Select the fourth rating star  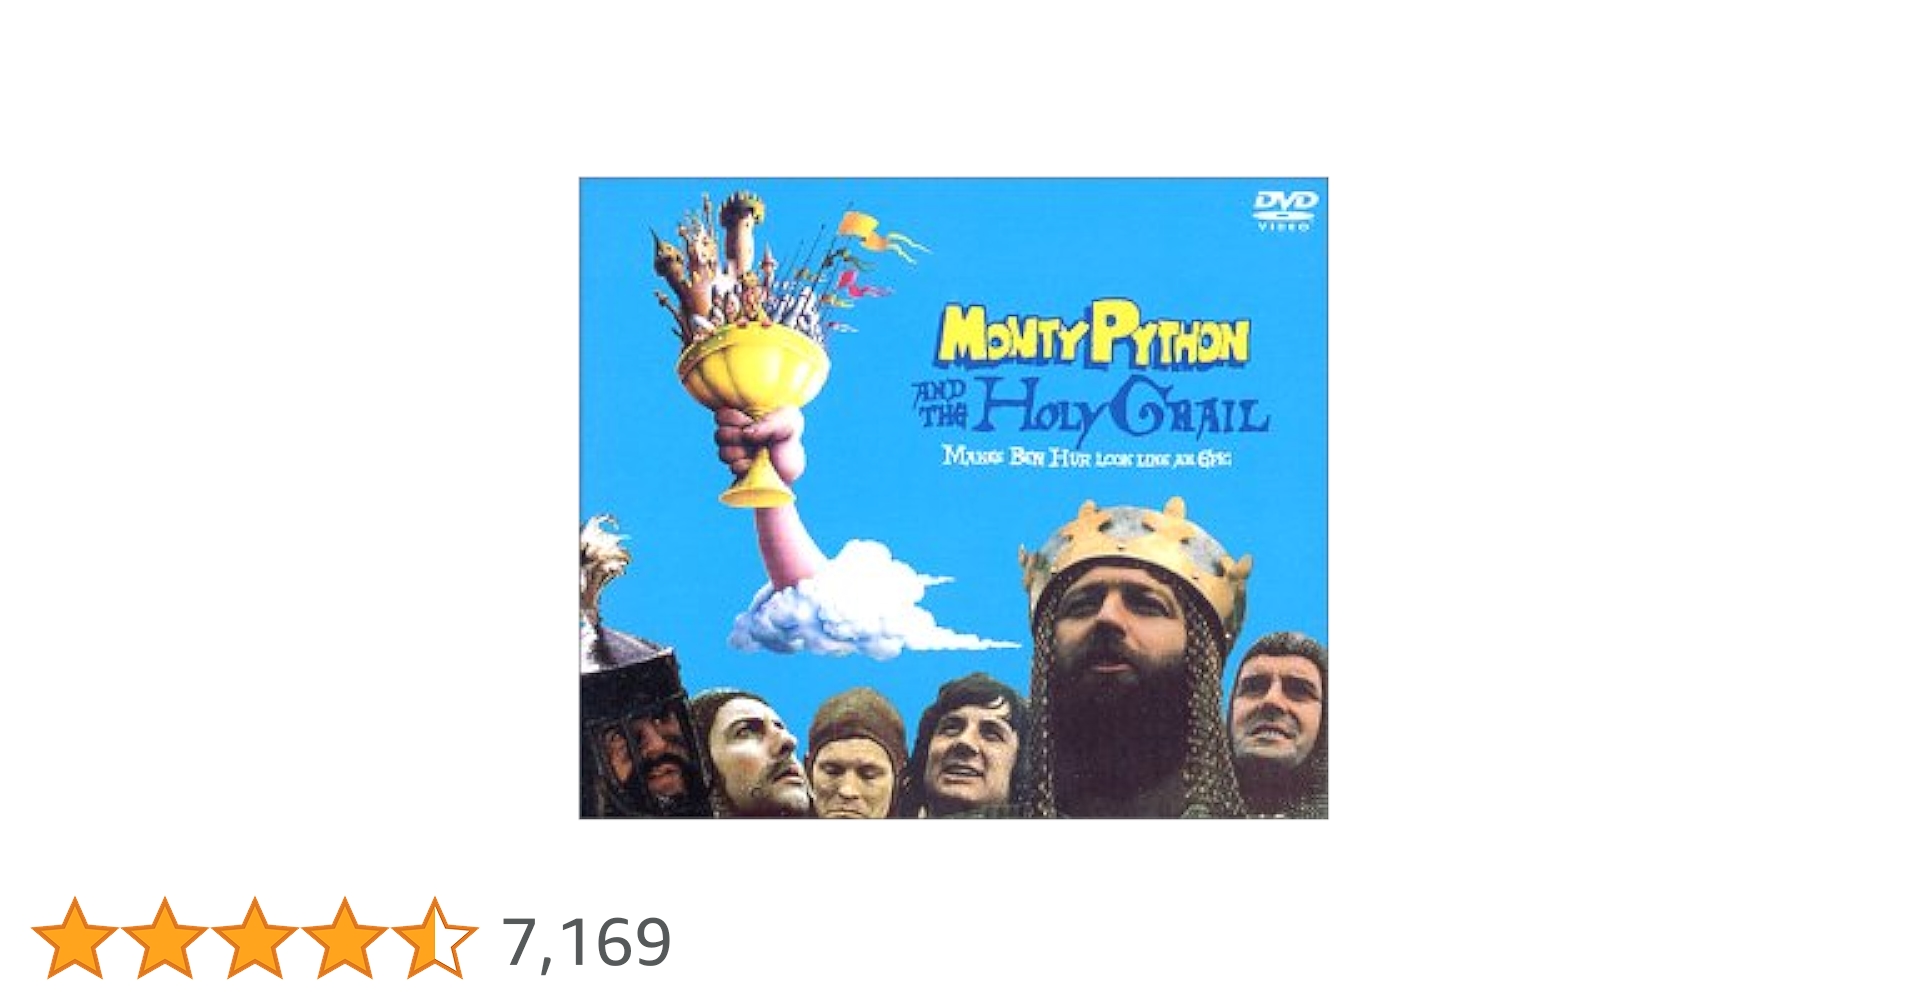coord(344,937)
